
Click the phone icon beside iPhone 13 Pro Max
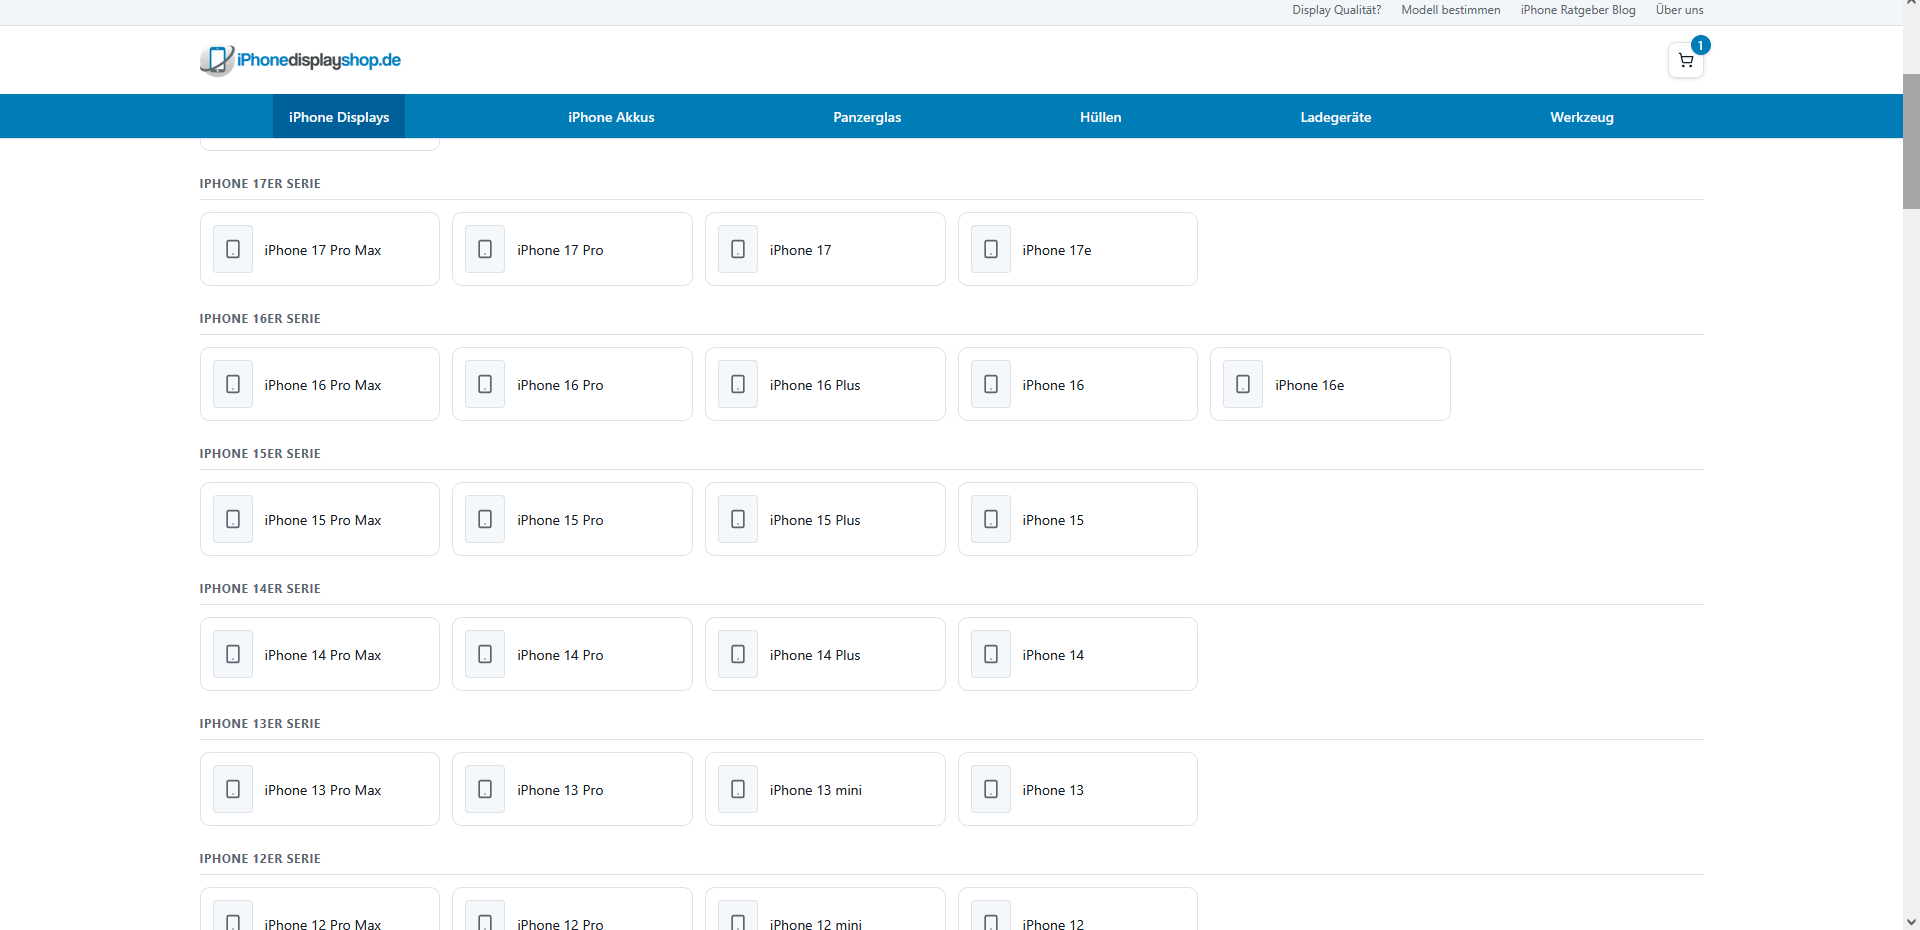coord(233,789)
